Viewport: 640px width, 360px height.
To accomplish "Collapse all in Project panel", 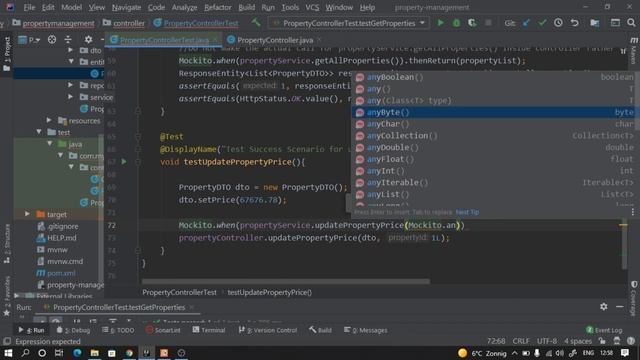I will pyautogui.click(x=68, y=40).
